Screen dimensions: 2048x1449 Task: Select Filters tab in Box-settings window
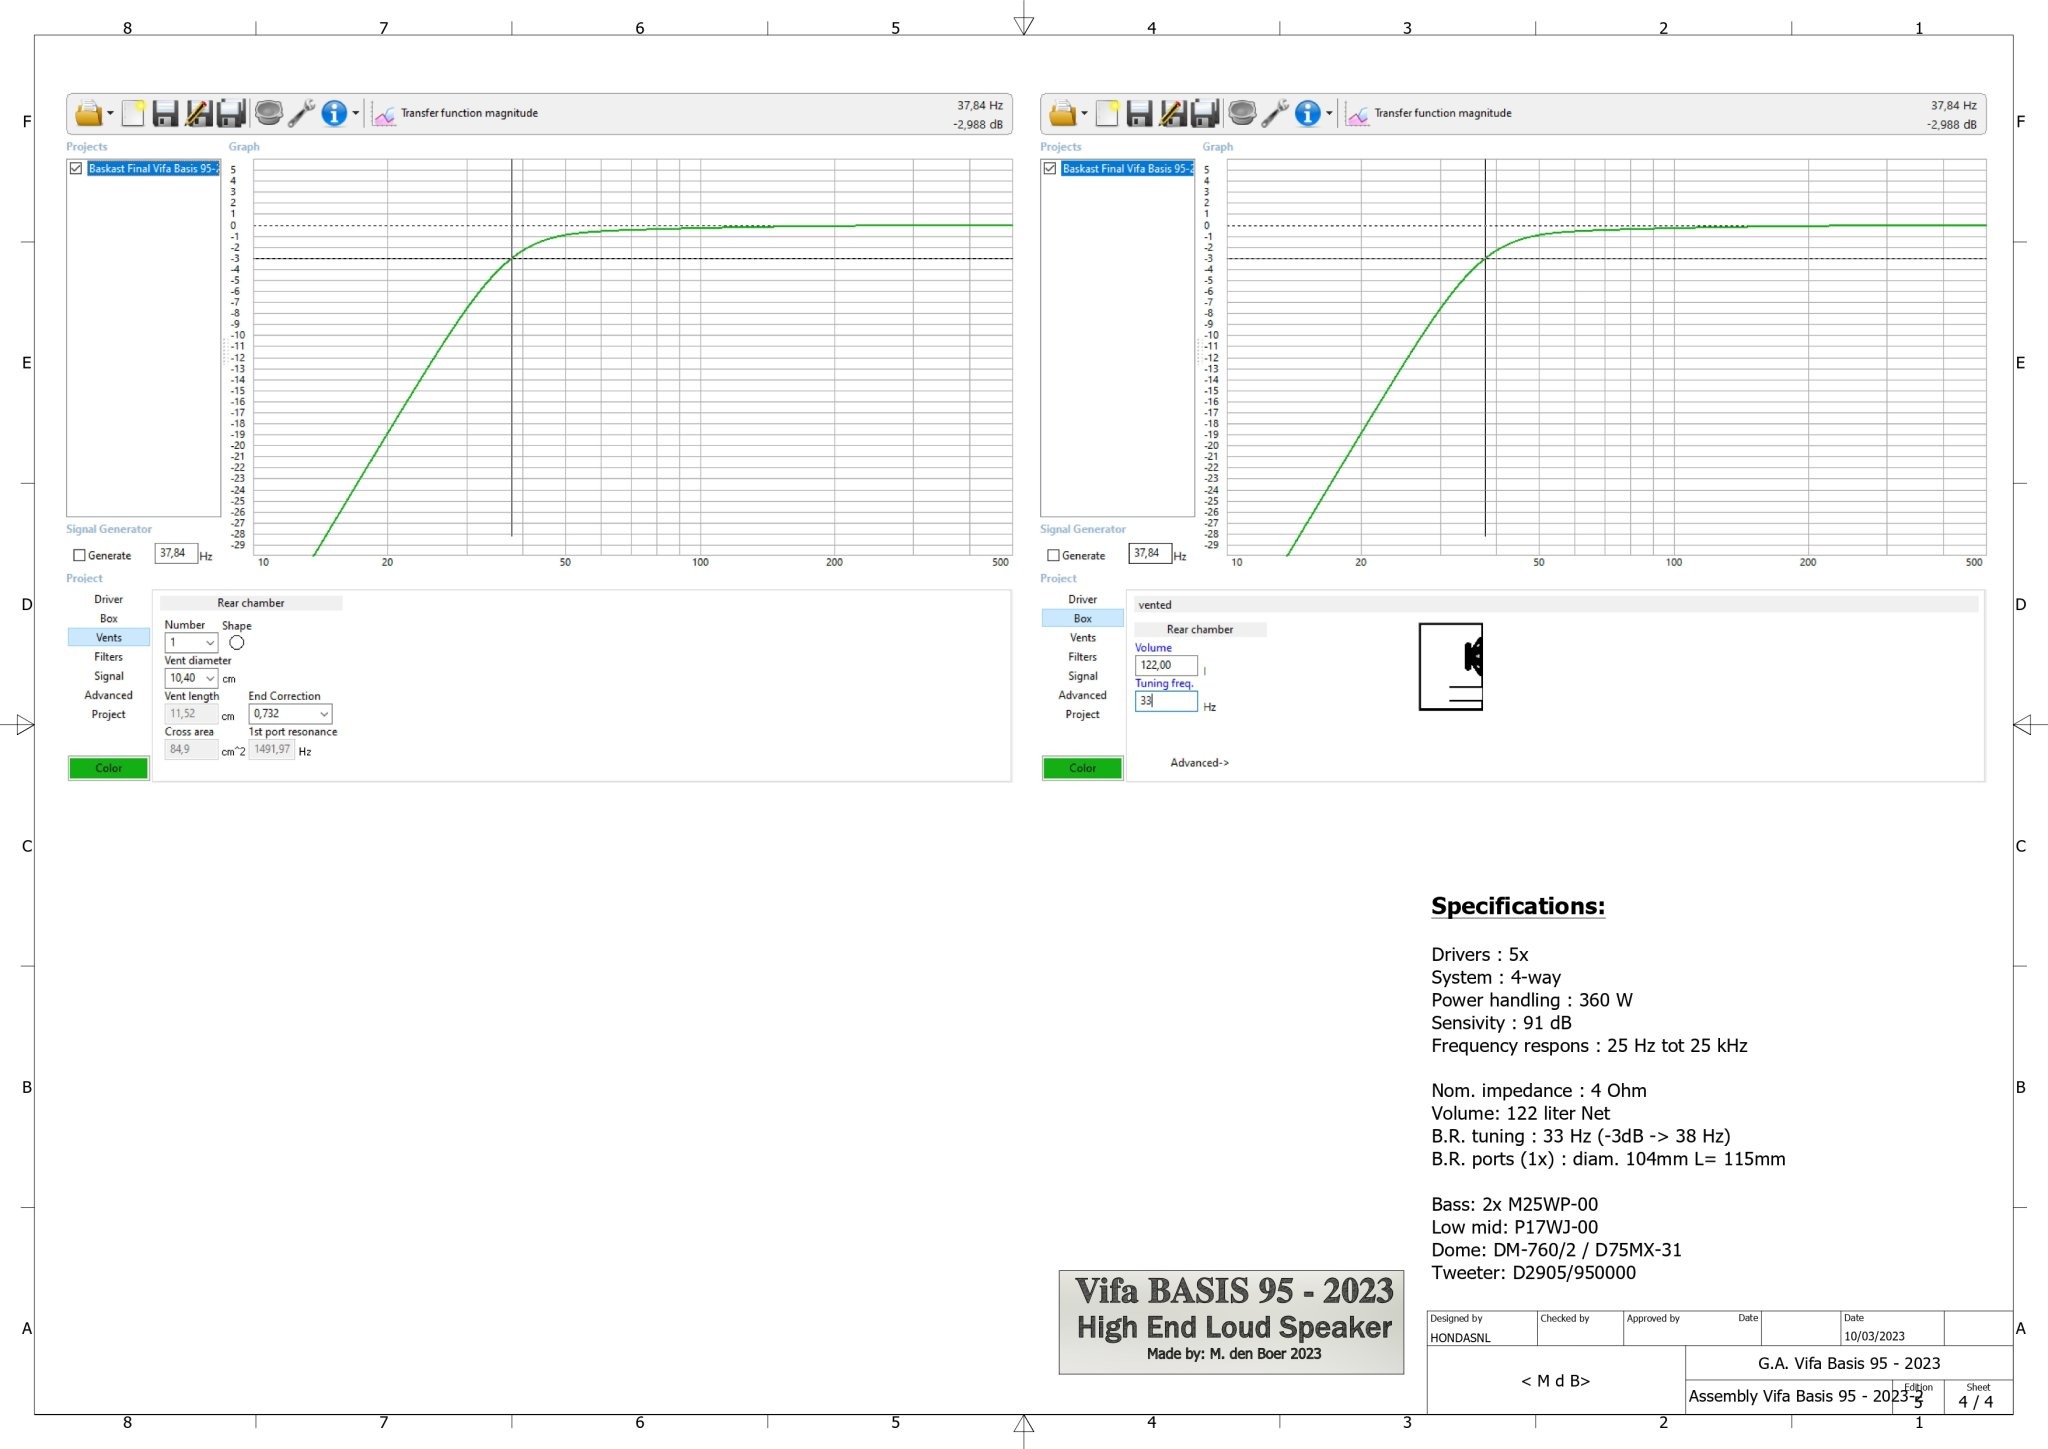coord(1083,657)
